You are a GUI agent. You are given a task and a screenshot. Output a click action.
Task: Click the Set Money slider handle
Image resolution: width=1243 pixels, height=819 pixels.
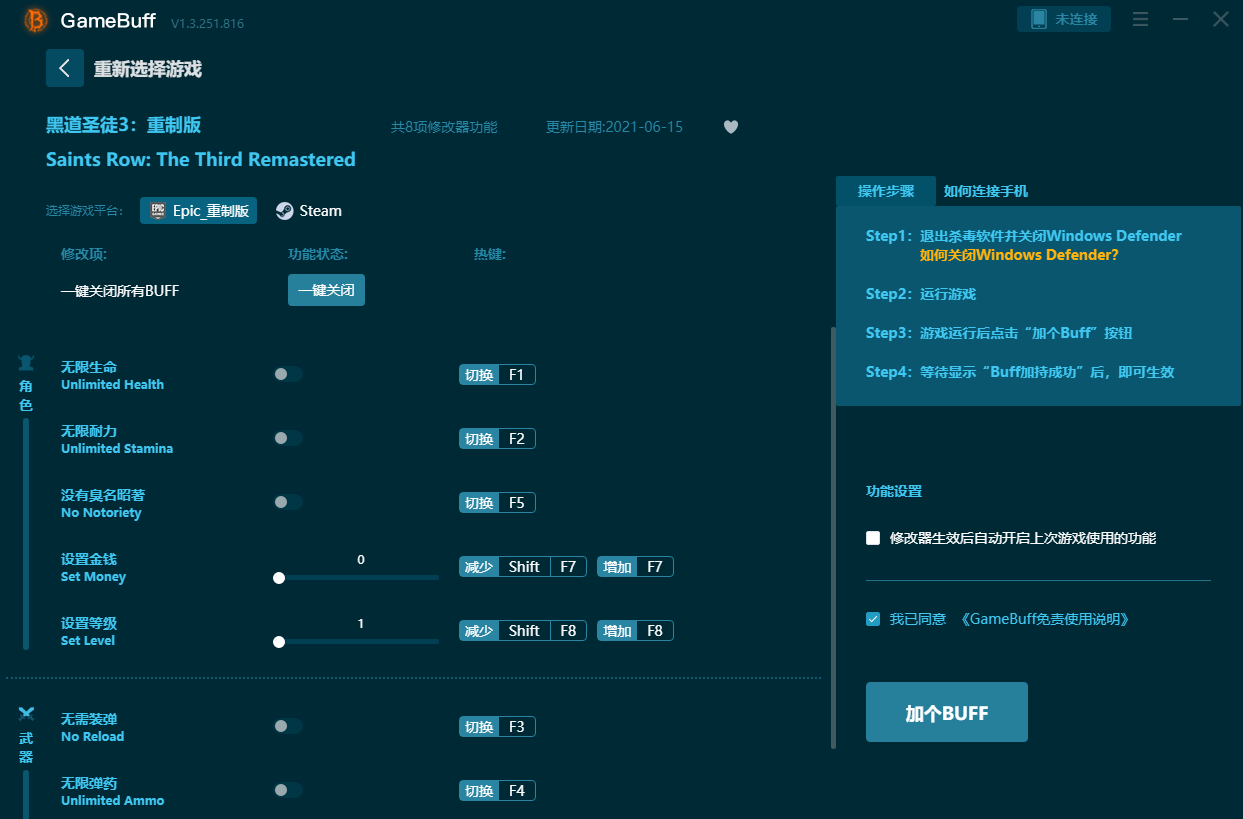point(279,578)
